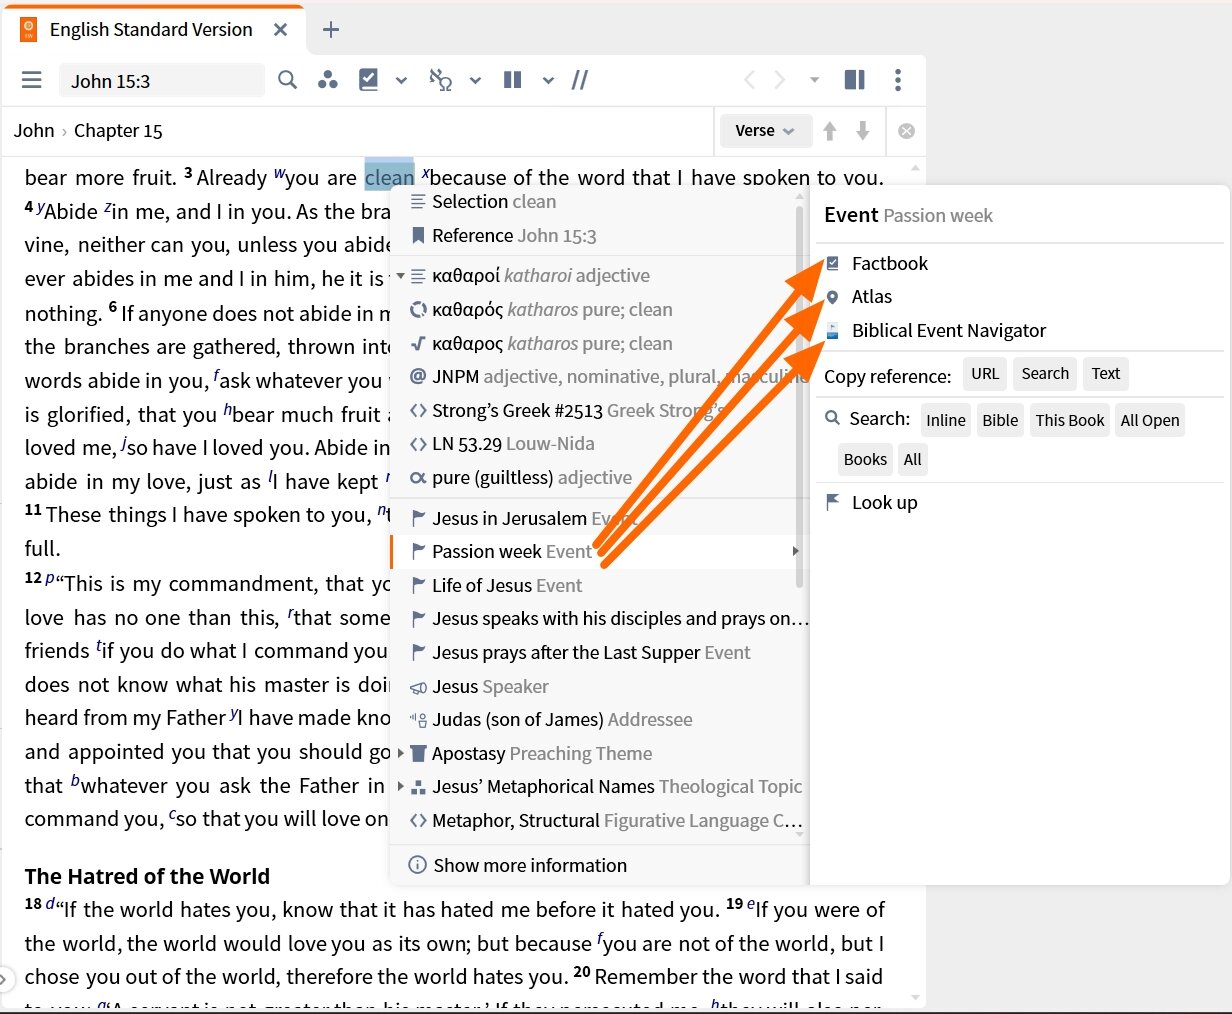The width and height of the screenshot is (1232, 1014).
Task: Select Strong's Greek #2513 entry
Action: 600,411
